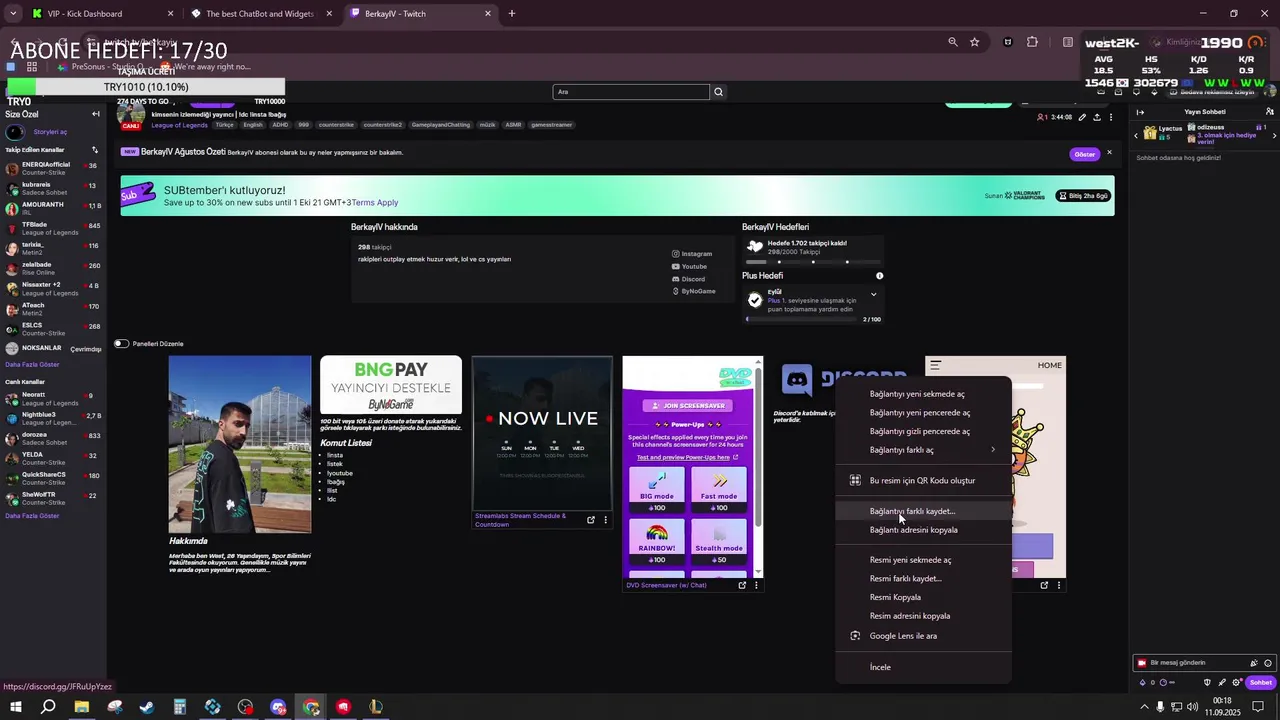This screenshot has width=1280, height=720.
Task: Open Windows notification center icon
Action: [1258, 707]
